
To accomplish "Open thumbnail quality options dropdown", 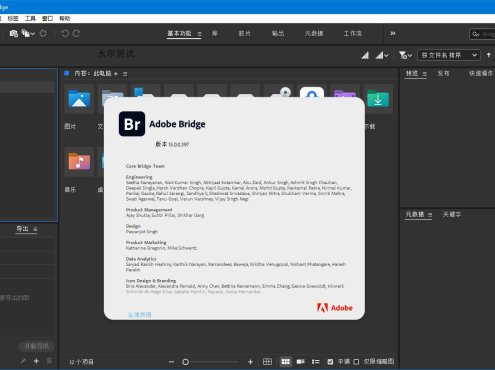I will 382,55.
